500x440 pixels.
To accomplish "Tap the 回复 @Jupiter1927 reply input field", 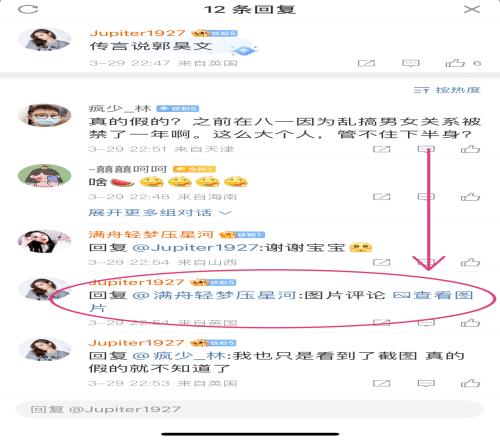I will coord(250,409).
